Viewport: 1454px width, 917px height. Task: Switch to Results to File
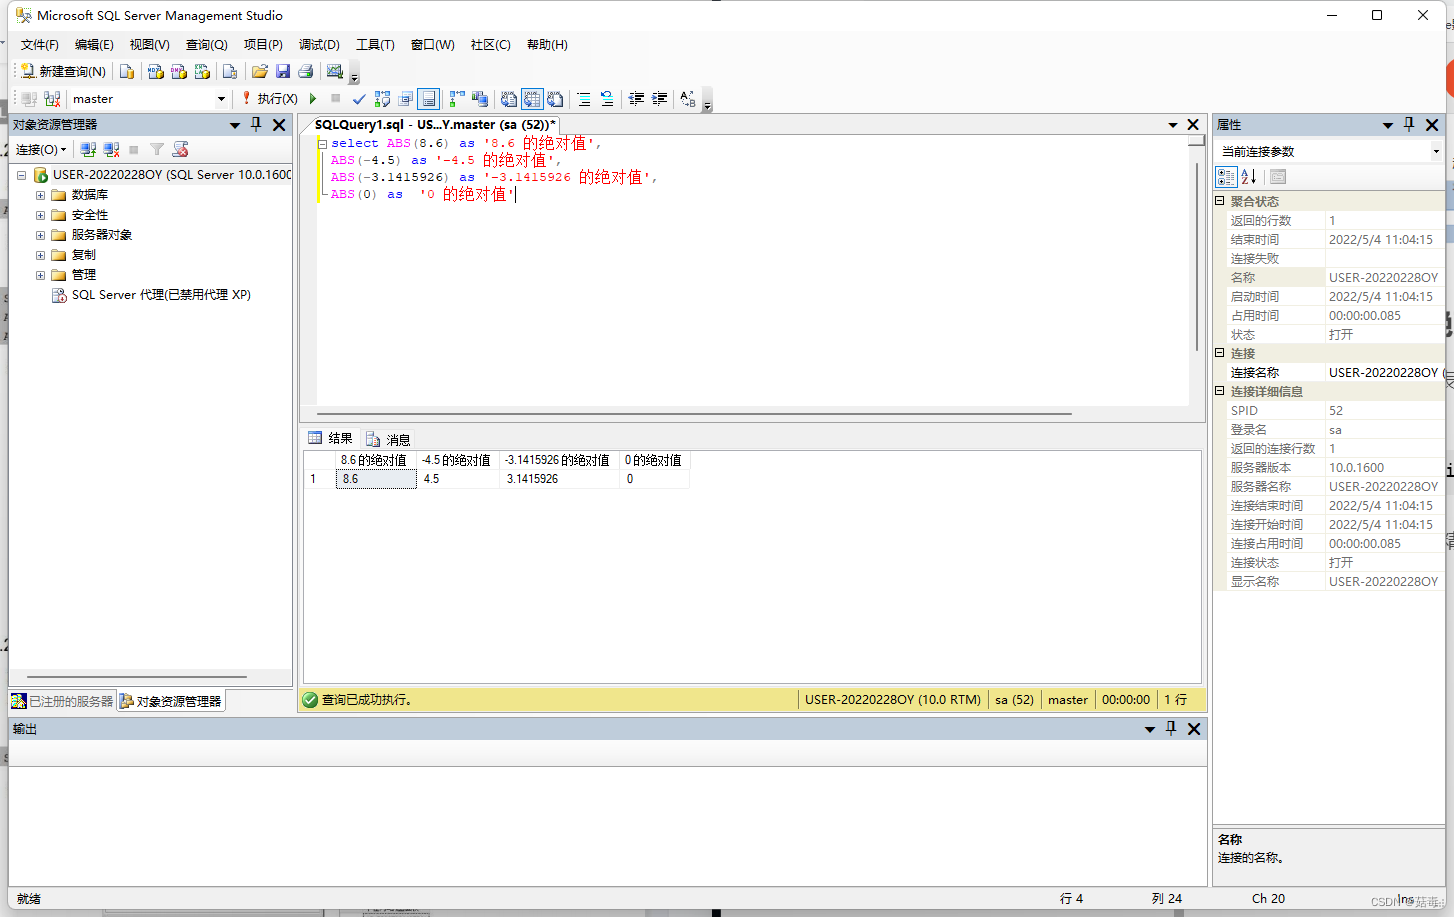(x=555, y=99)
